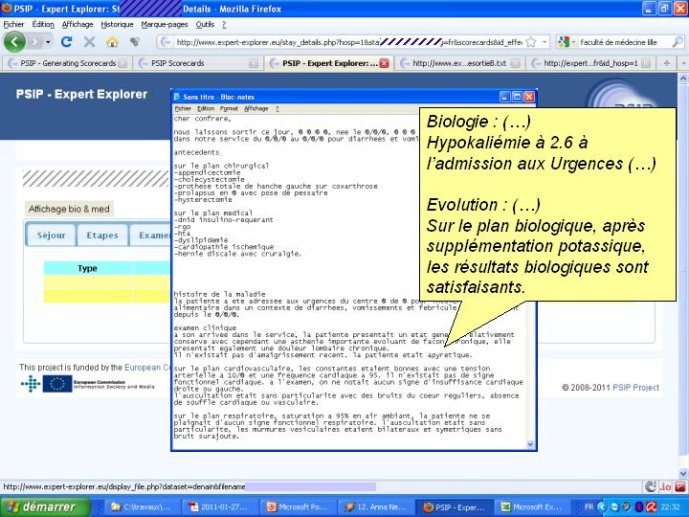
Task: Close the Bloc-notes window
Action: pos(529,97)
